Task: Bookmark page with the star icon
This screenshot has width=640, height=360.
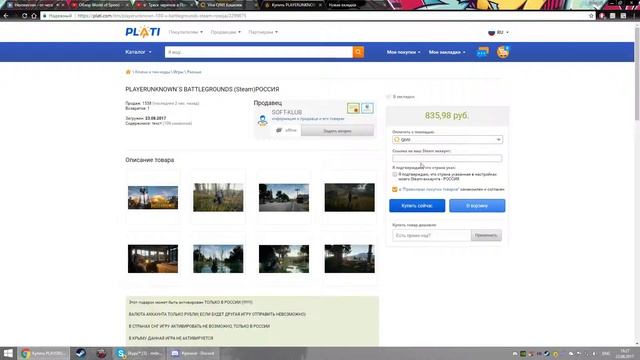Action: click(x=591, y=16)
